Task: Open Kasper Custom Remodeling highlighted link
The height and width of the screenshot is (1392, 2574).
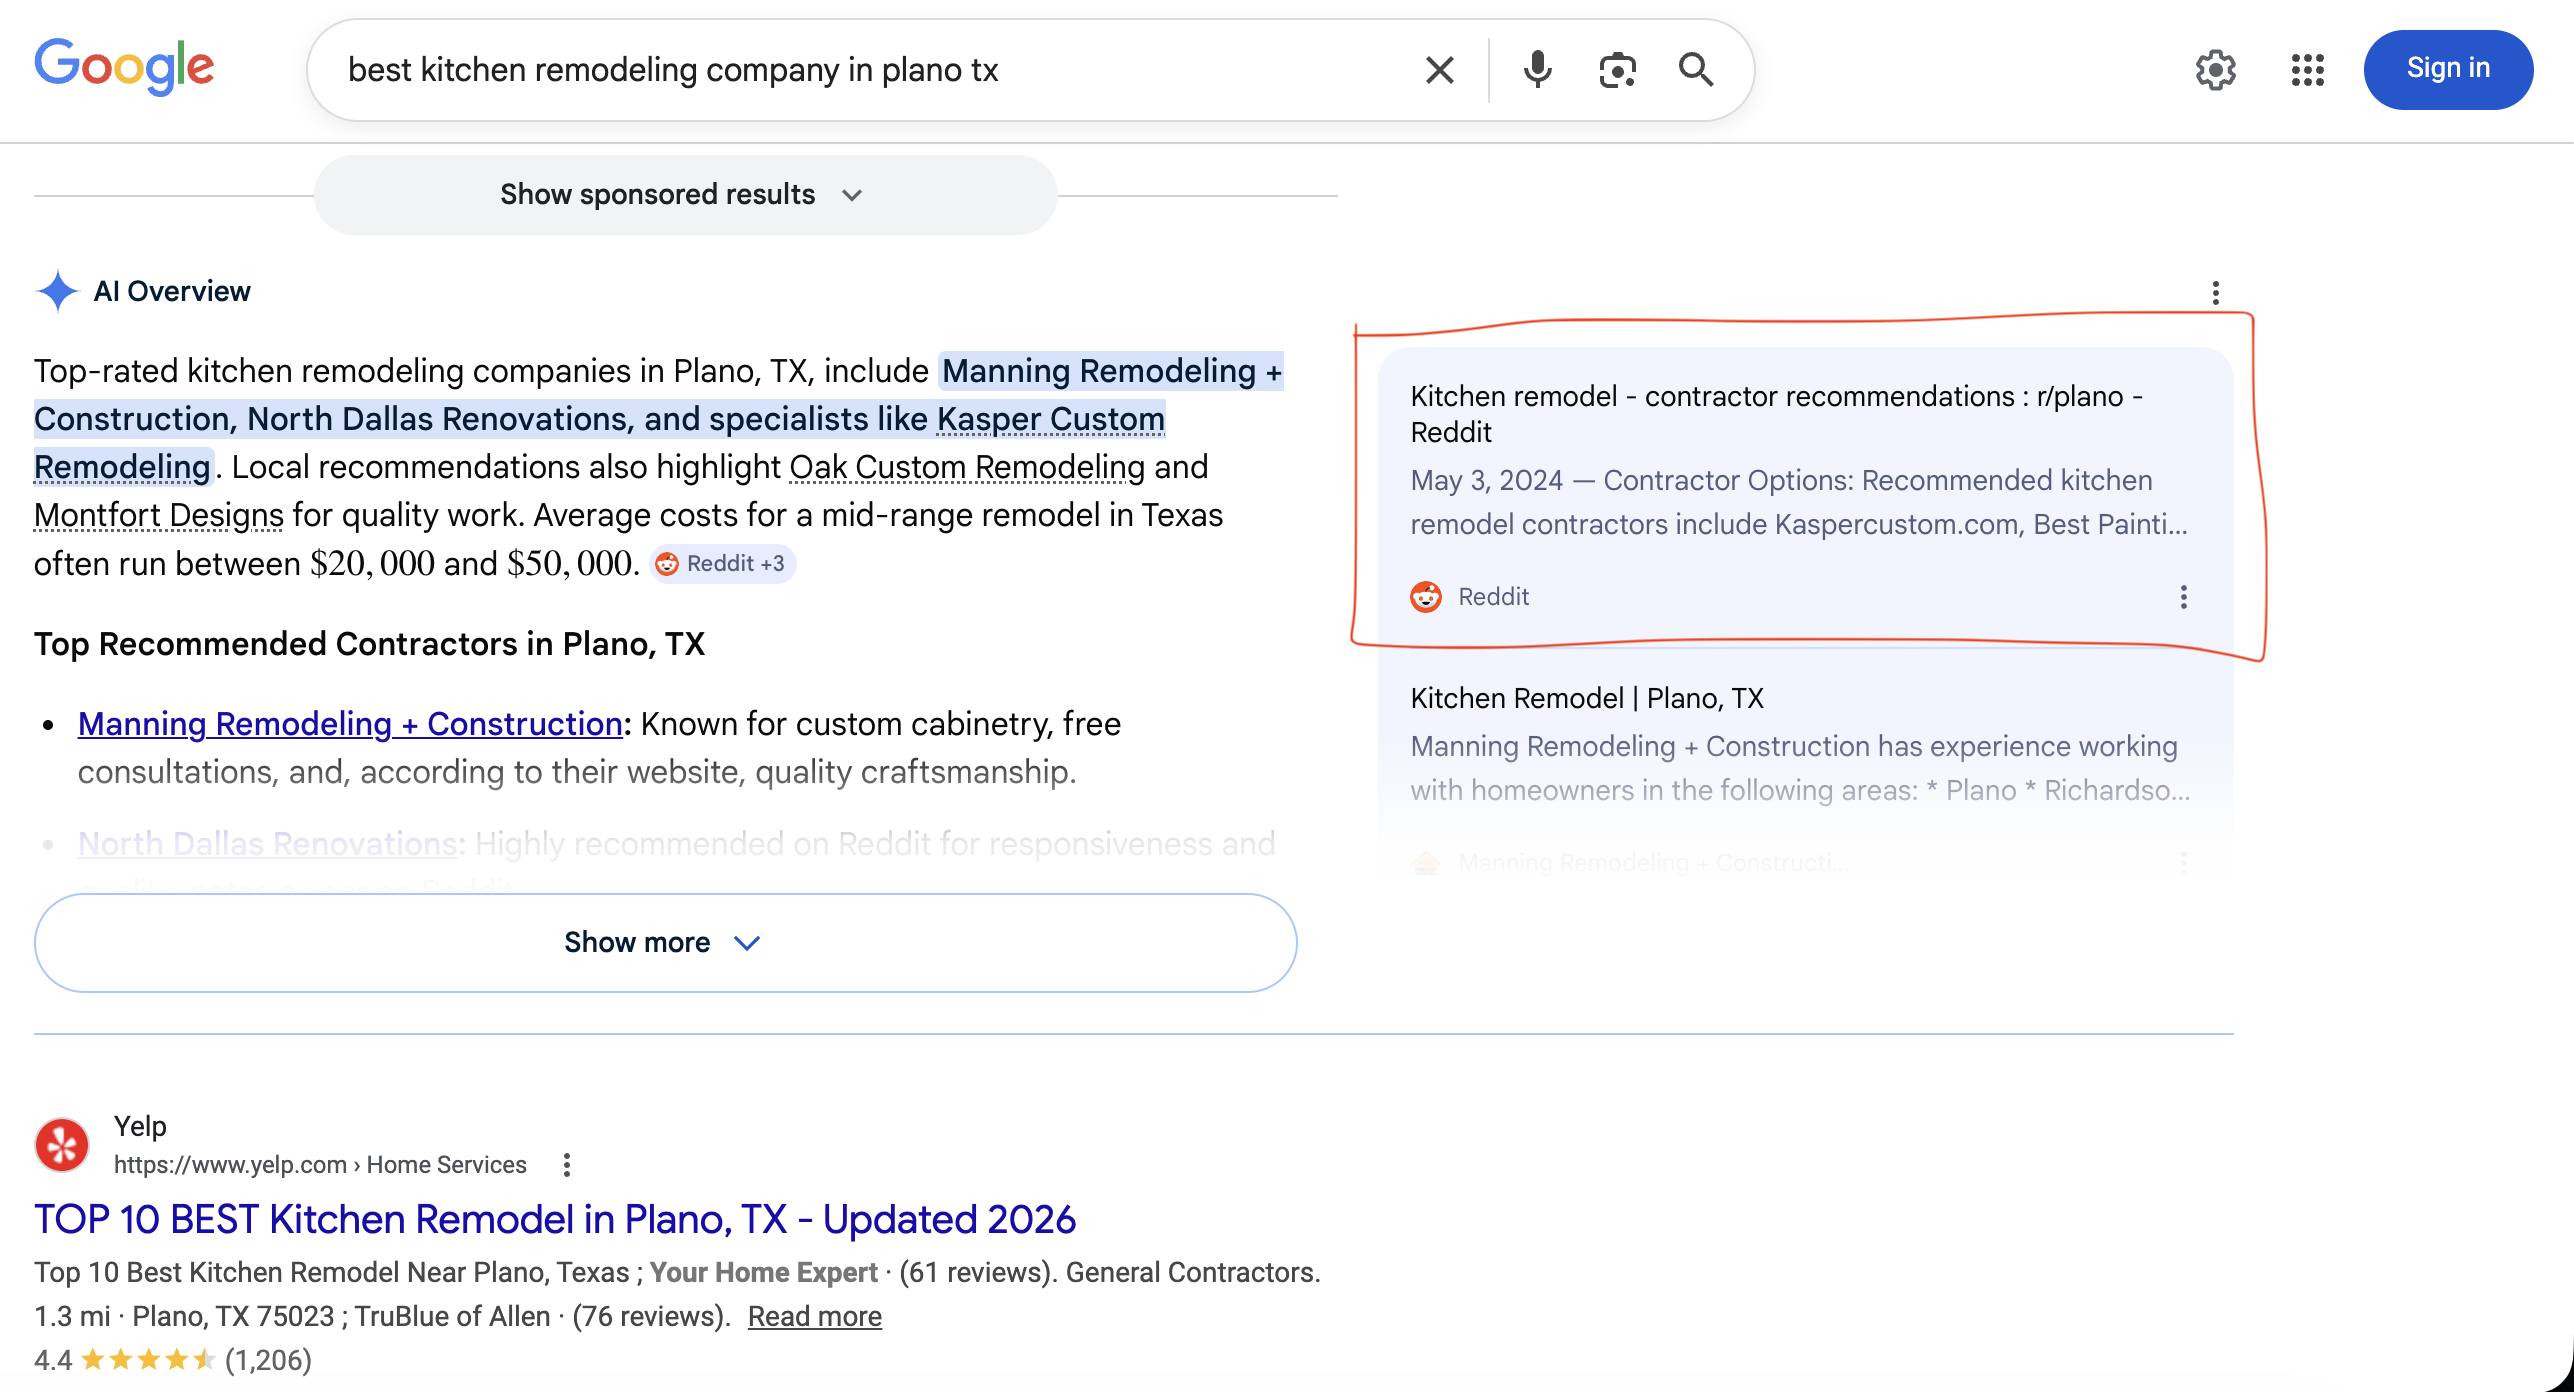Action: (1051, 419)
